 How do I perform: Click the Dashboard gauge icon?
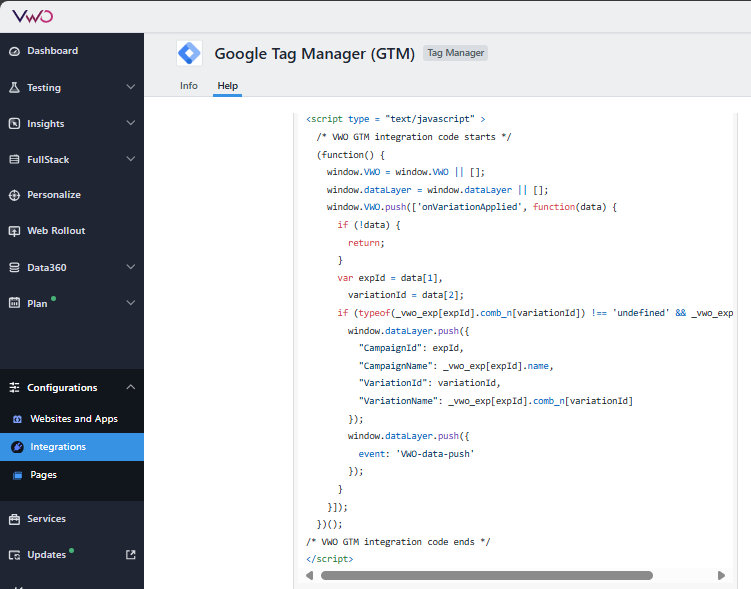click(x=14, y=51)
